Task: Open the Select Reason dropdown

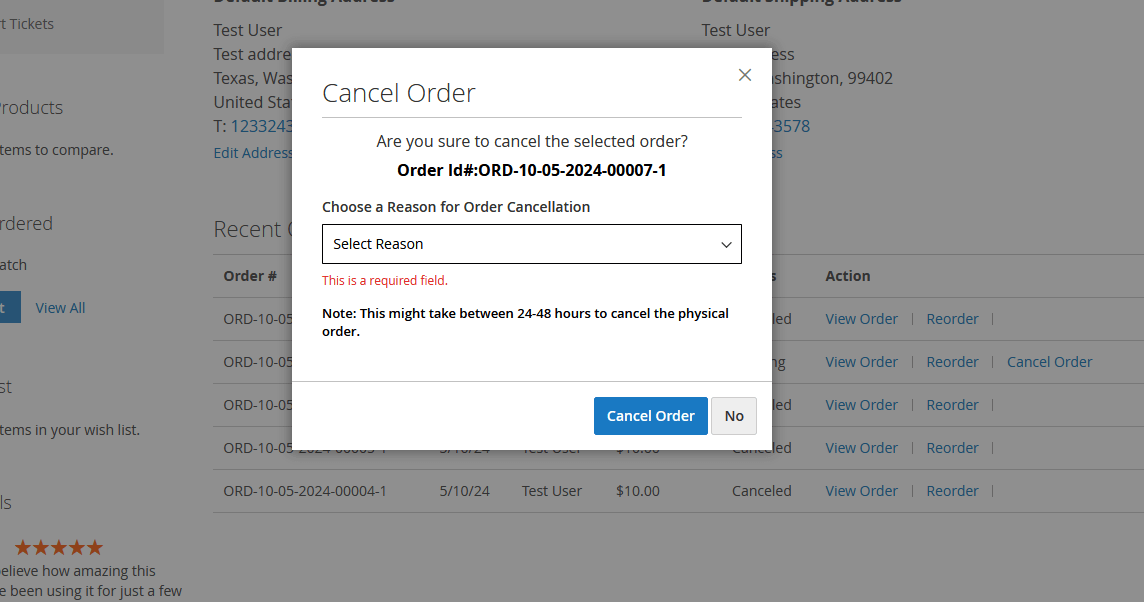Action: [x=531, y=244]
